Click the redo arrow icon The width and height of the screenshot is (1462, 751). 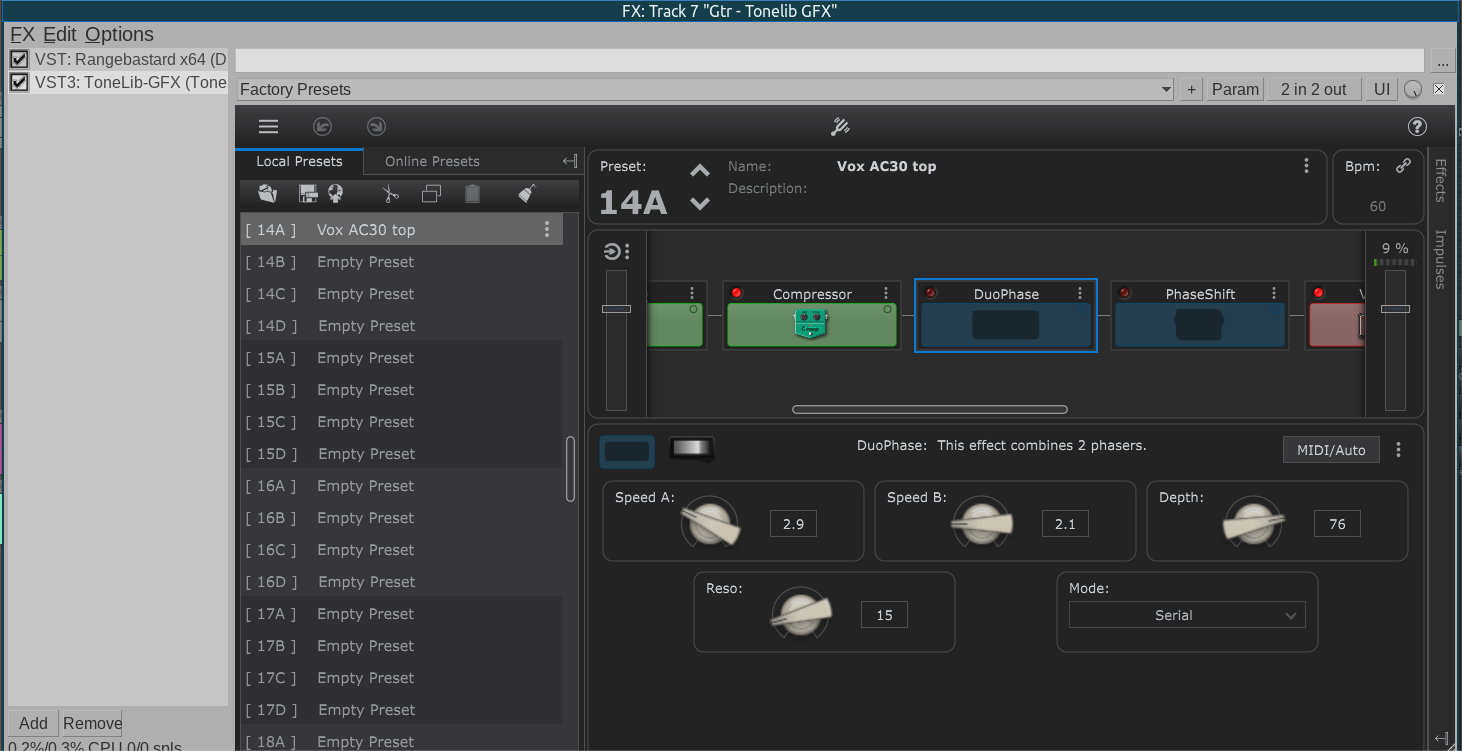(376, 127)
